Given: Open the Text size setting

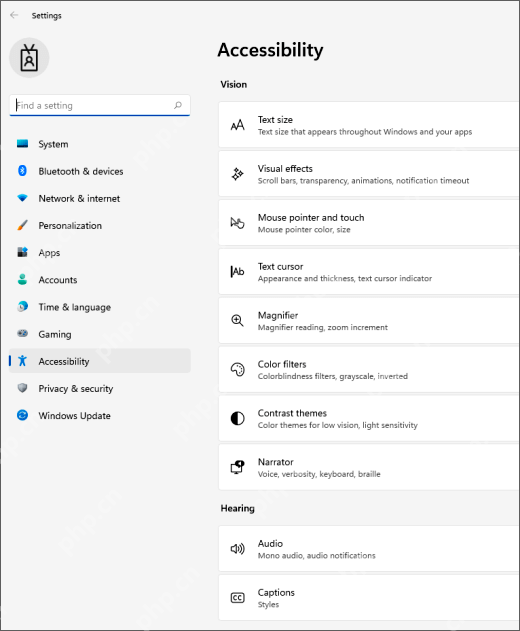Looking at the screenshot, I should pyautogui.click(x=369, y=125).
